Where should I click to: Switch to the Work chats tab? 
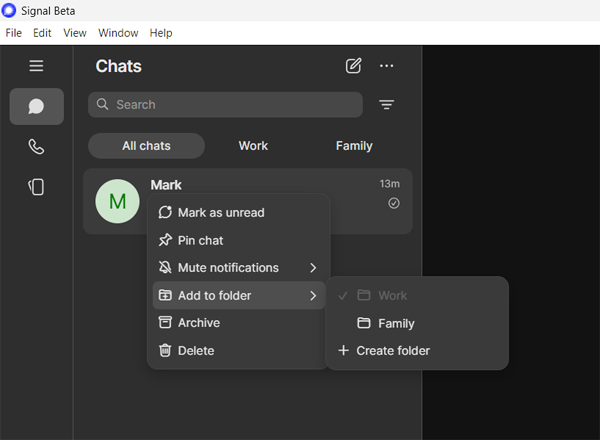pyautogui.click(x=253, y=146)
